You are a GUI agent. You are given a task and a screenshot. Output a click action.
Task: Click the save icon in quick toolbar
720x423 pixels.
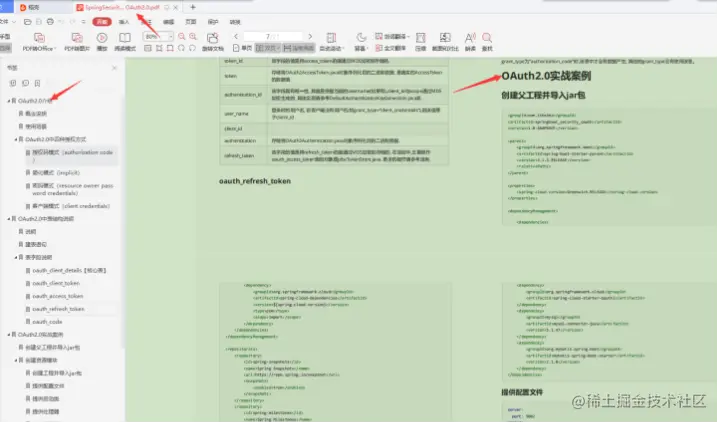pyautogui.click(x=39, y=22)
